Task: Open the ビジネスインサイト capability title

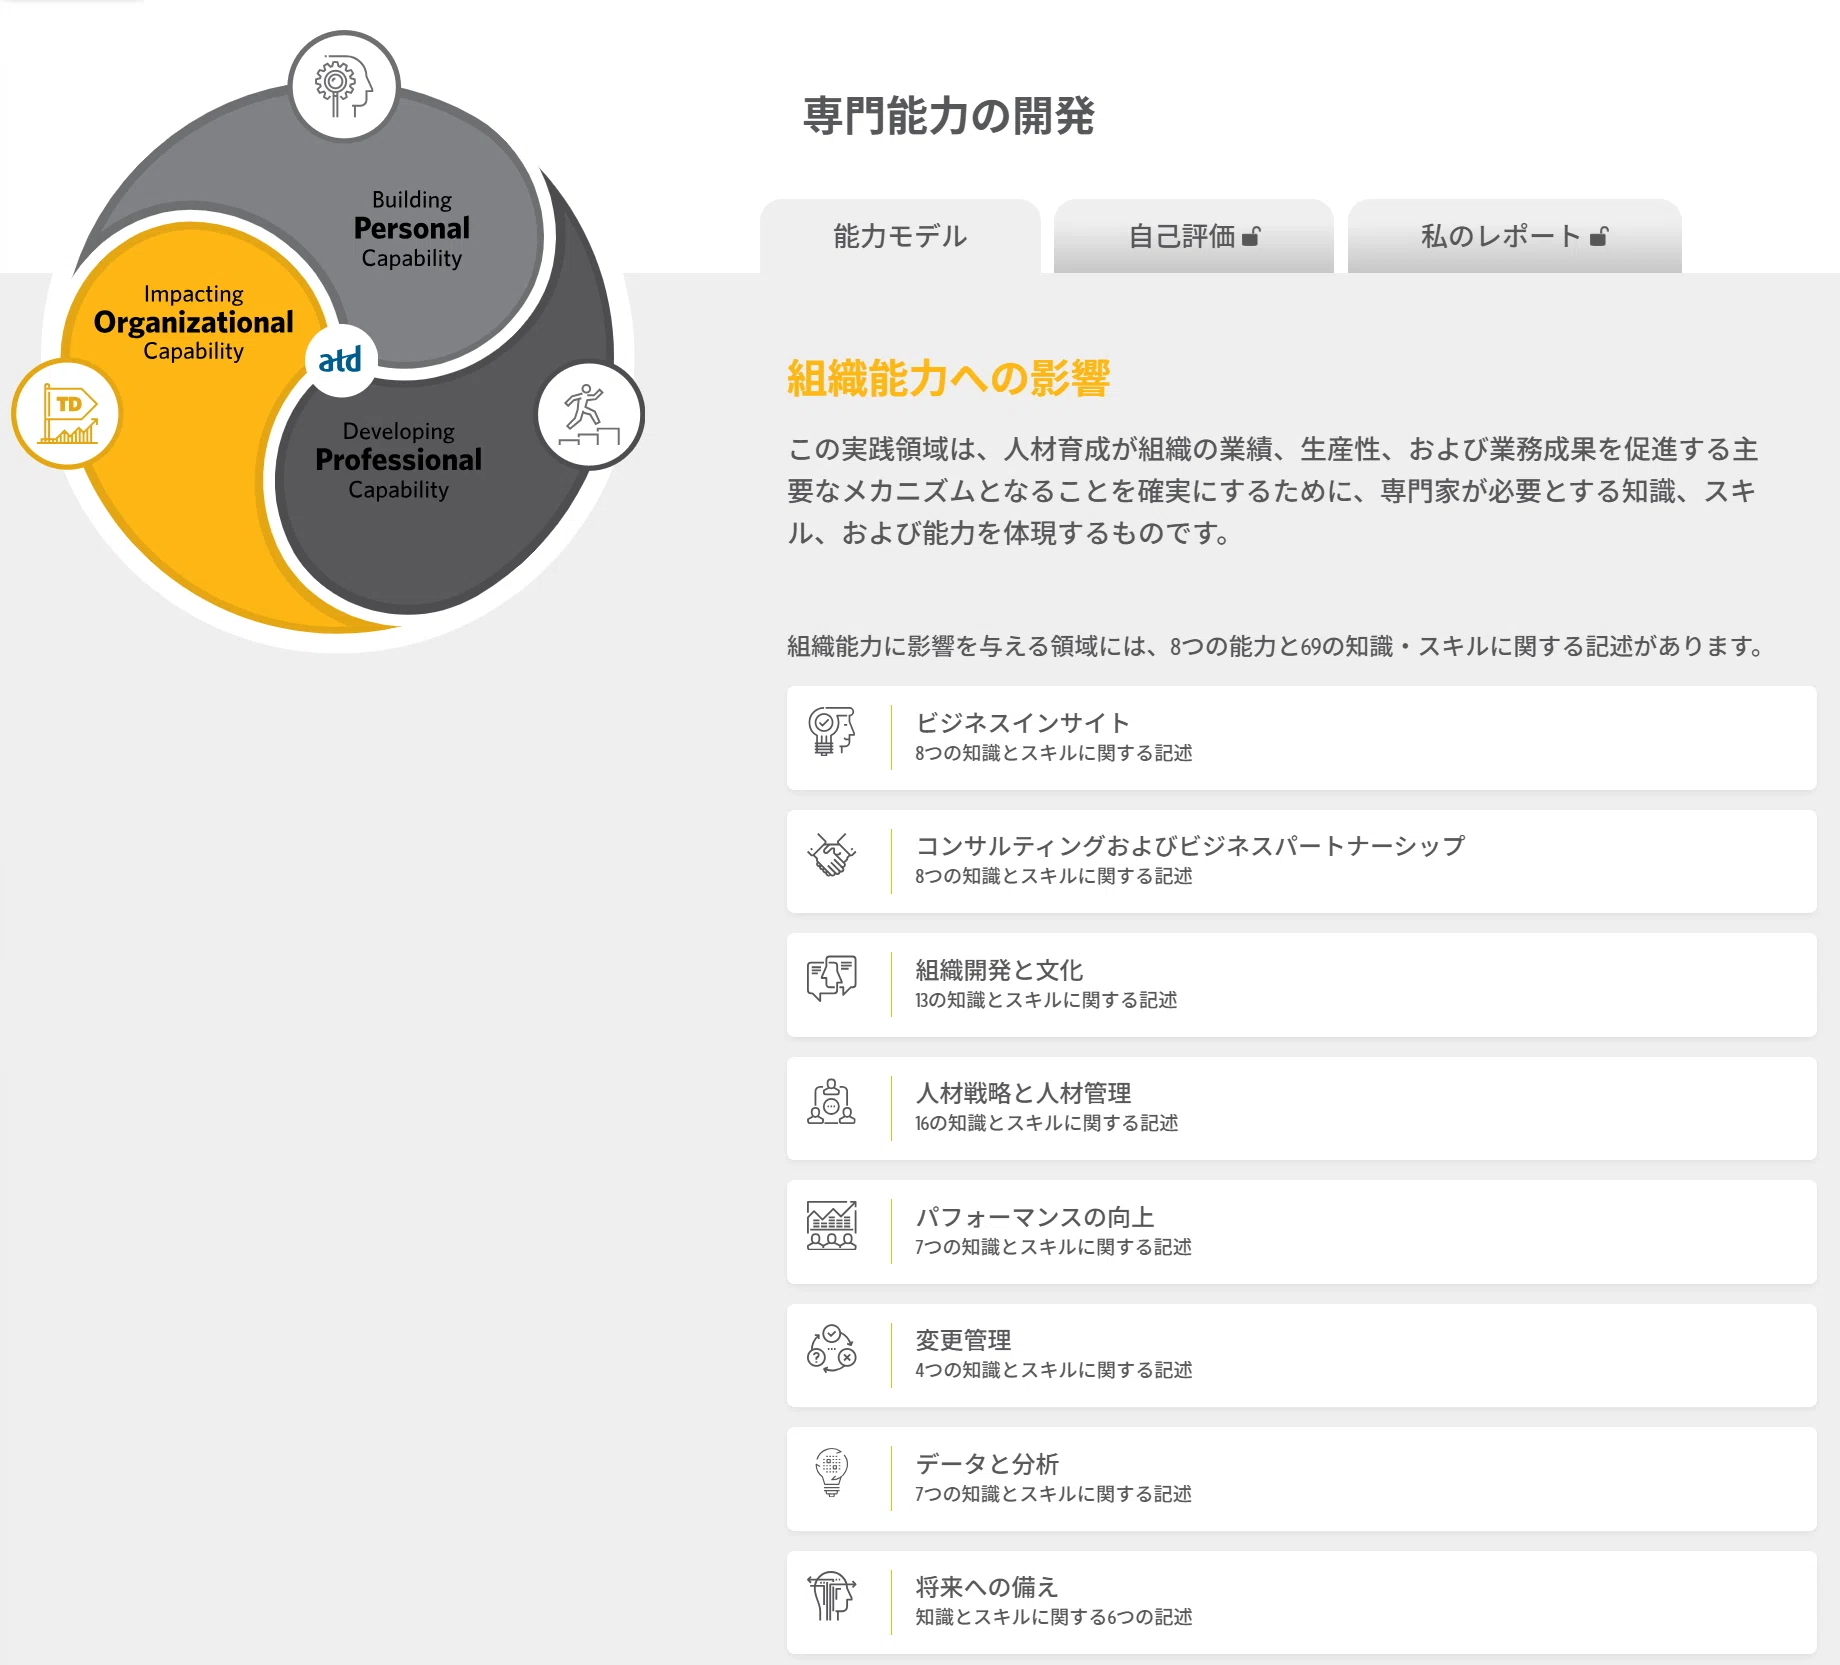Action: pos(1022,723)
